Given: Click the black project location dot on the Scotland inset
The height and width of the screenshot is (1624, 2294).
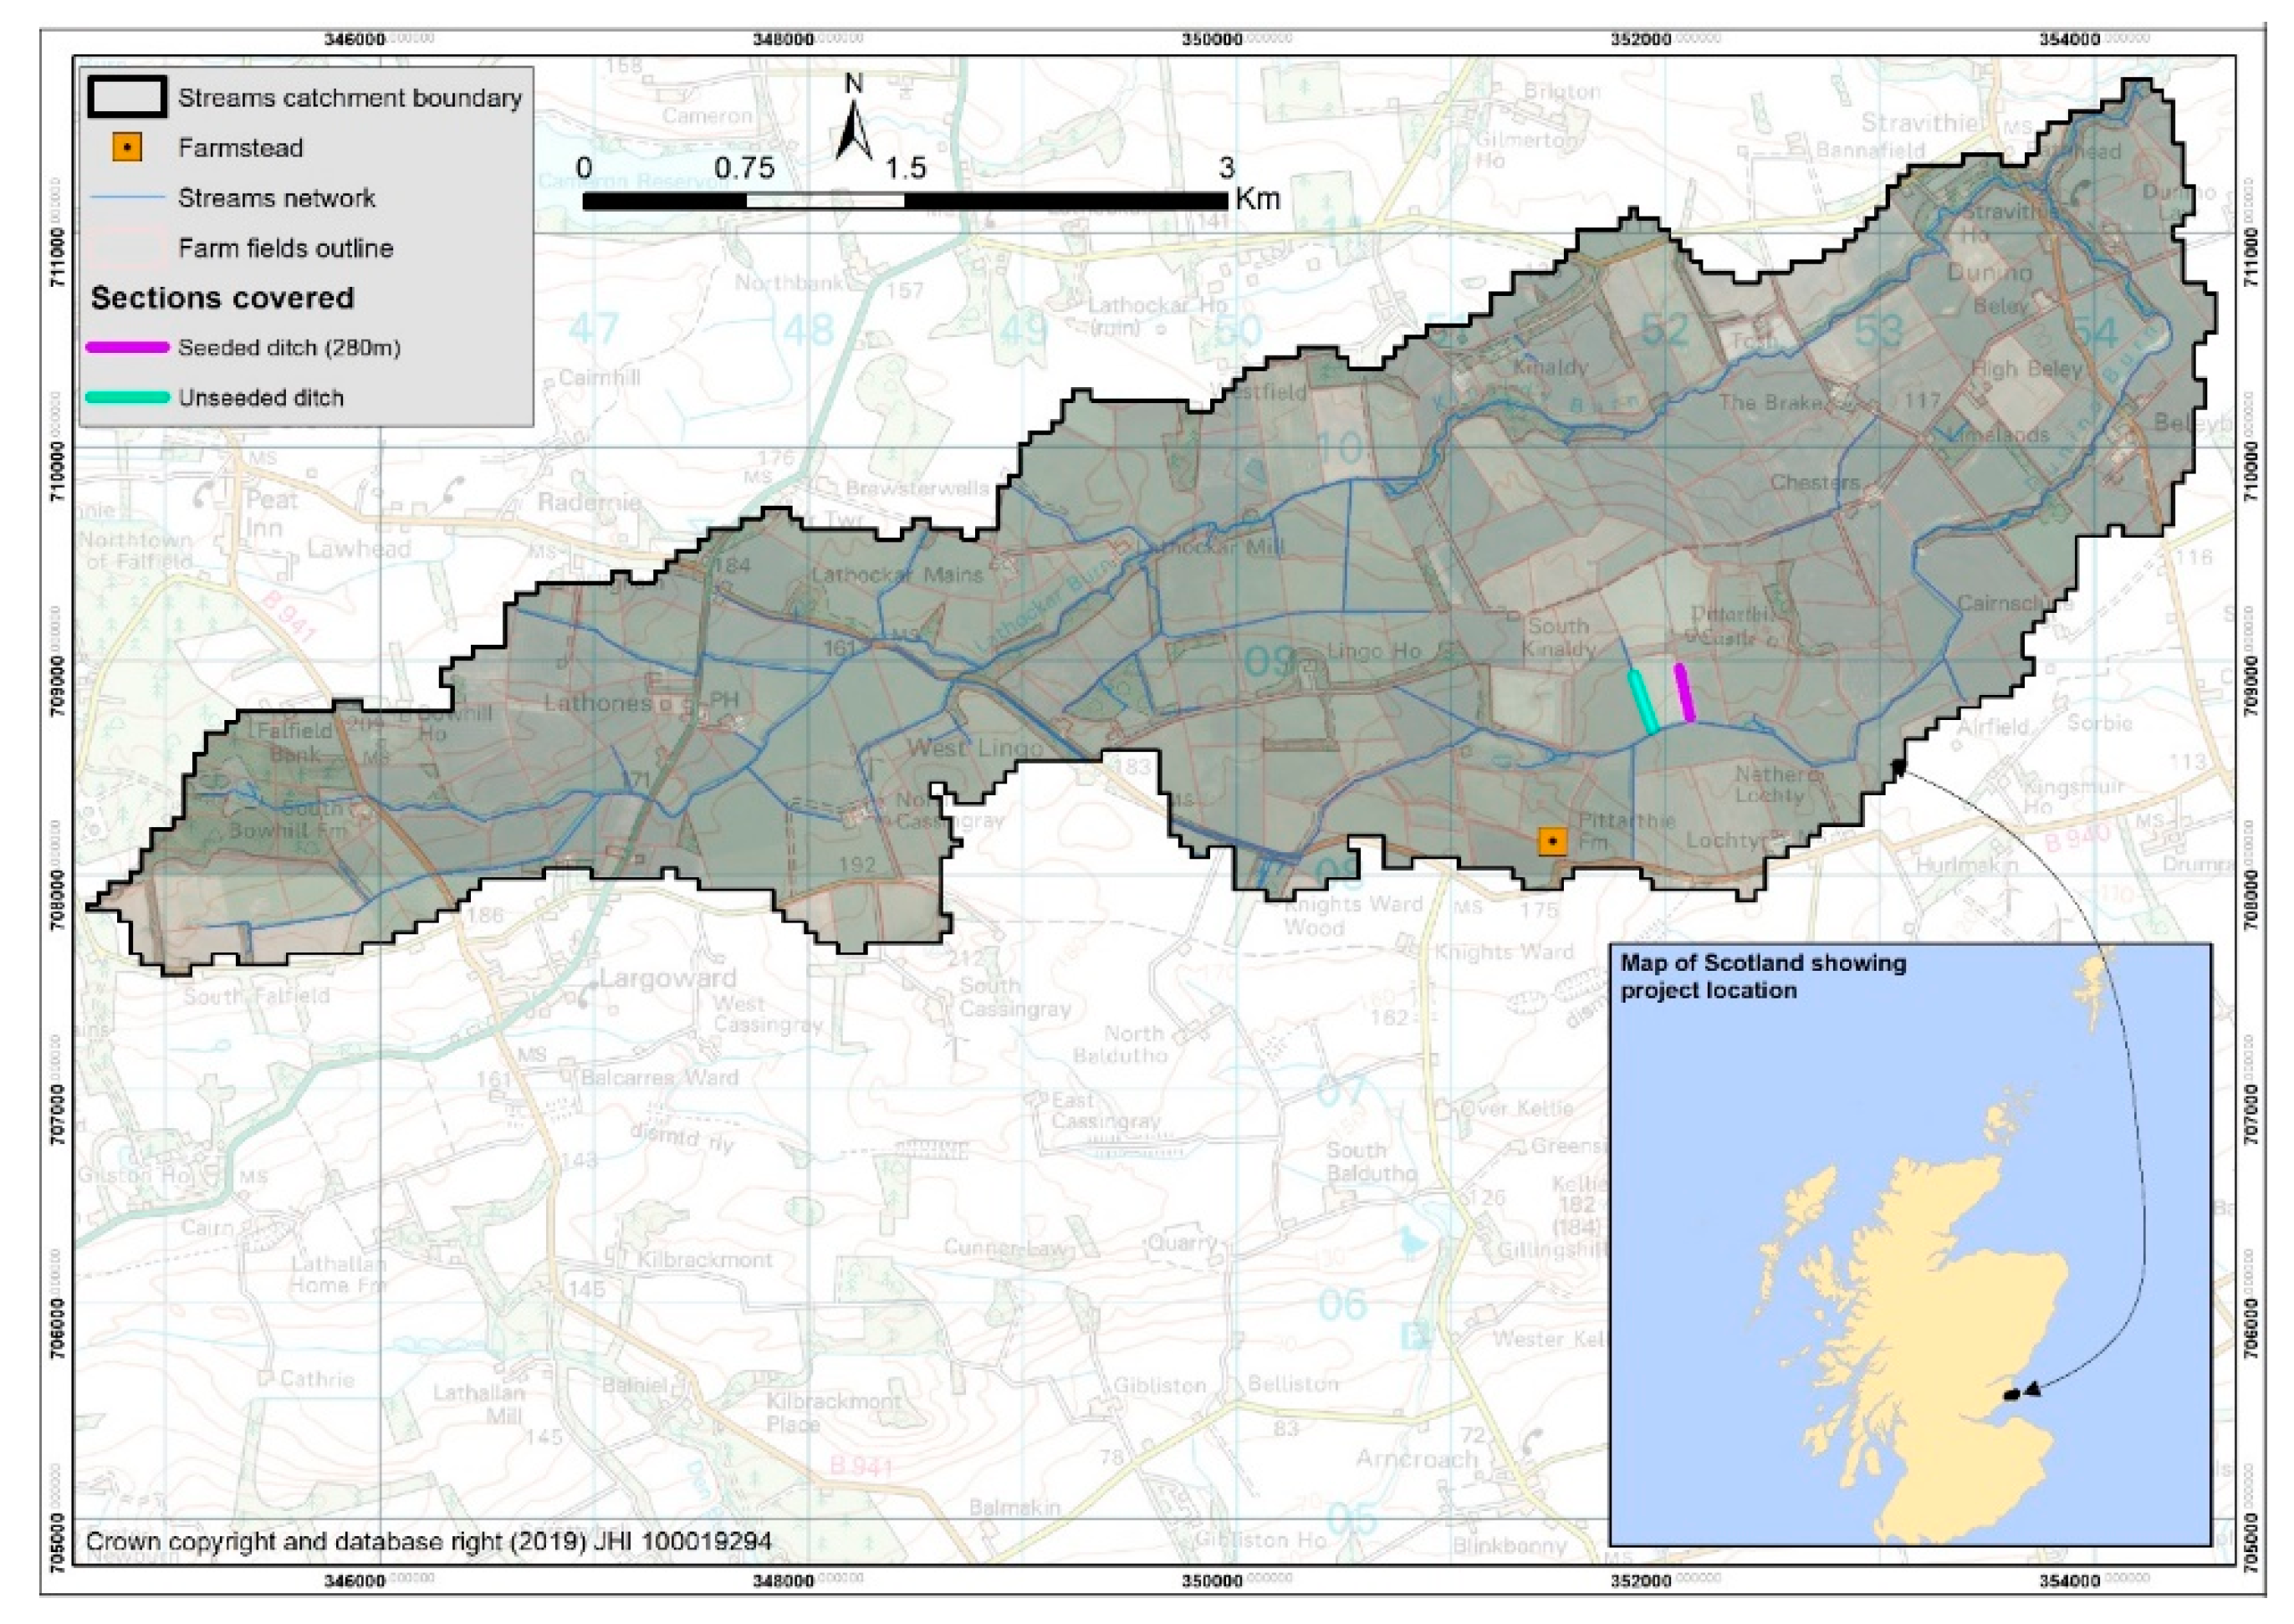Looking at the screenshot, I should [x=2014, y=1394].
